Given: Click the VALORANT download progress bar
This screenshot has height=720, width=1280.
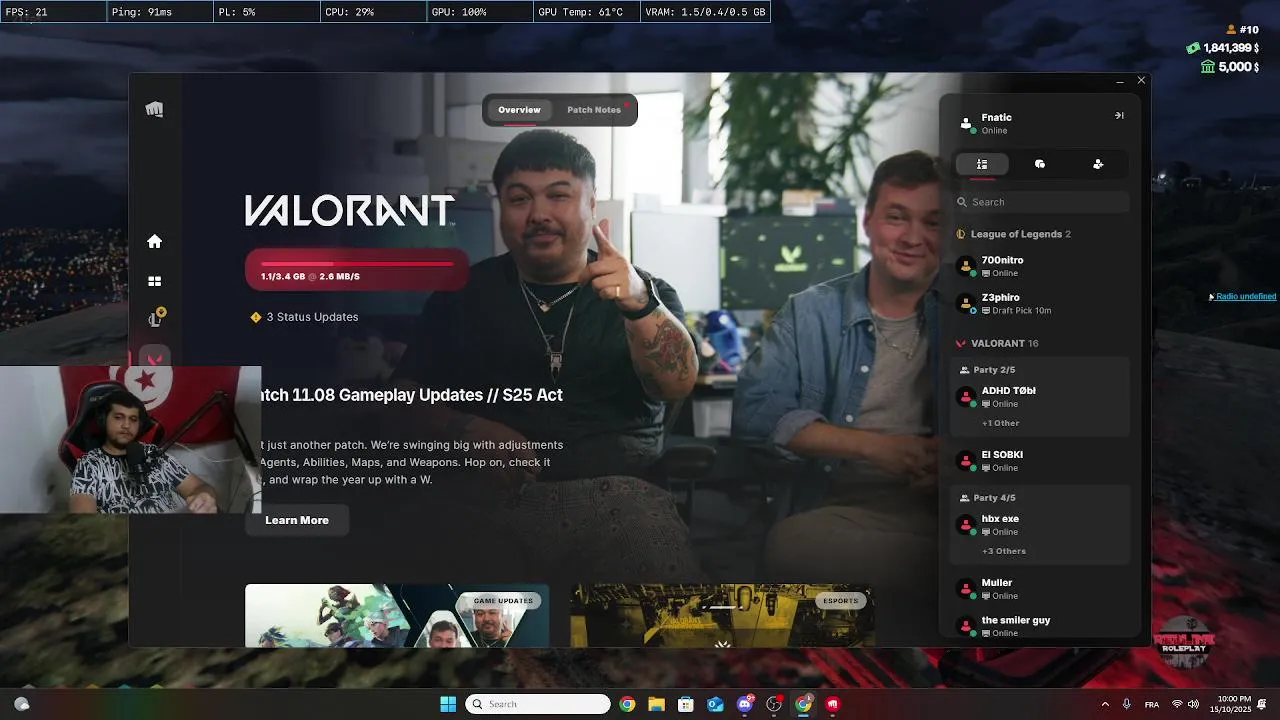Looking at the screenshot, I should click(357, 270).
